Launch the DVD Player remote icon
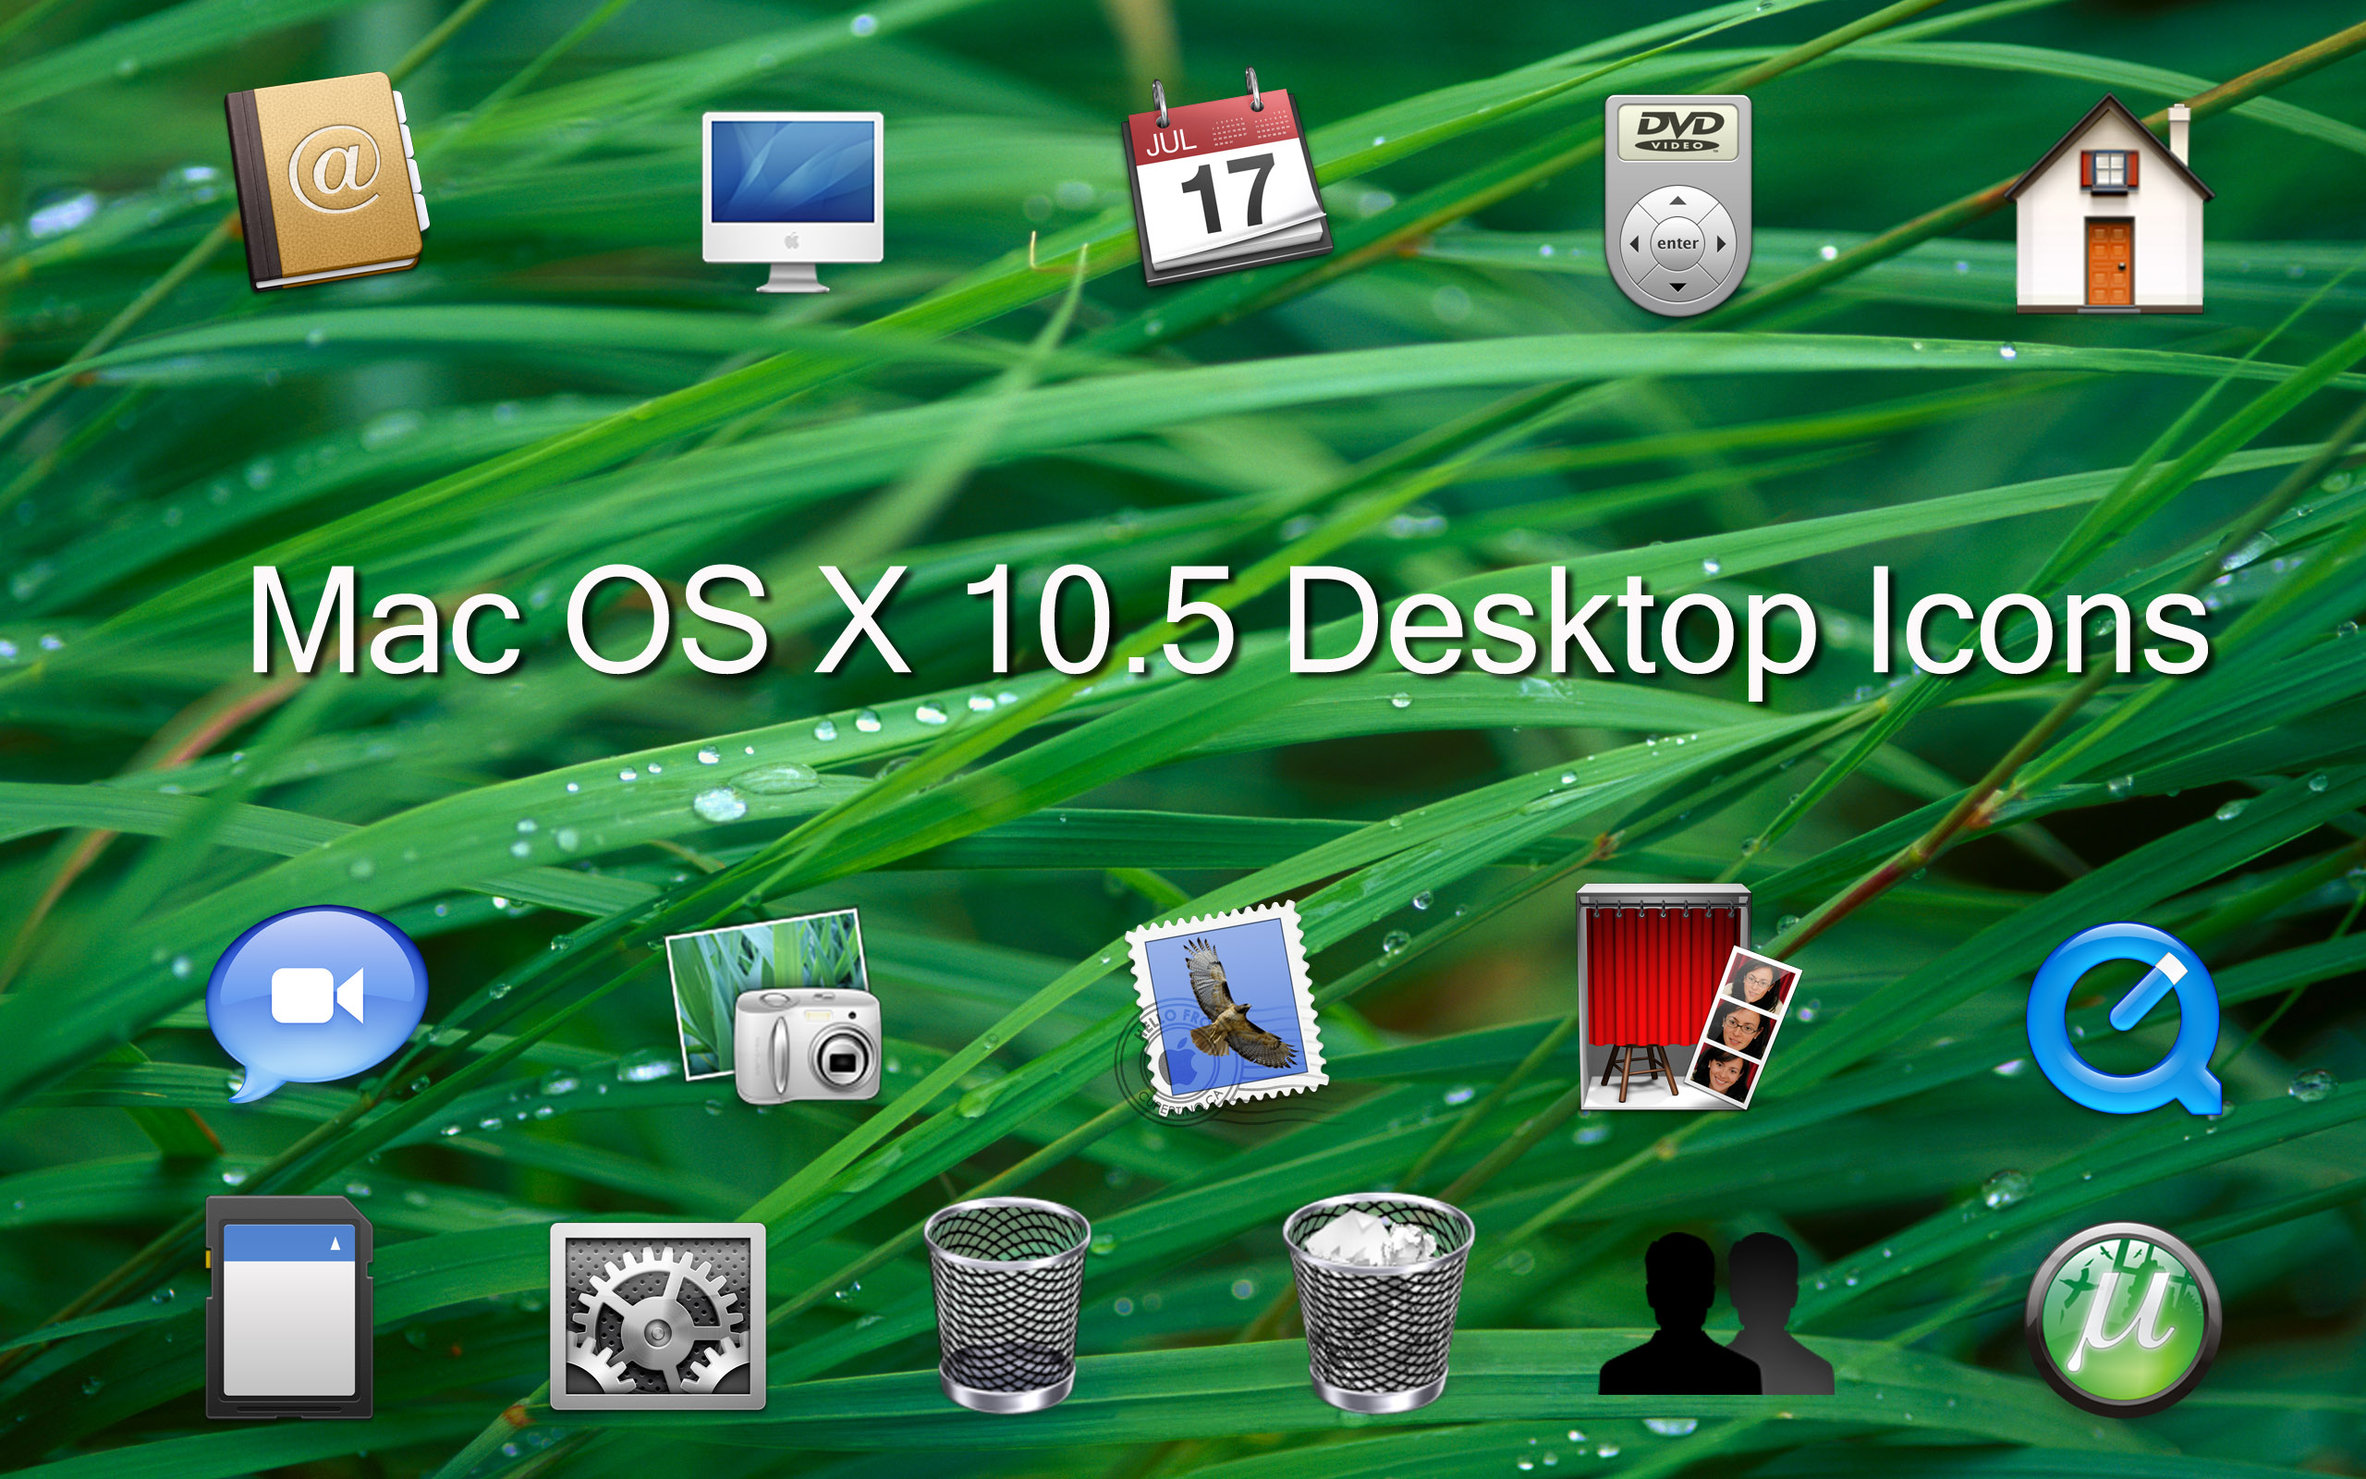Image resolution: width=2366 pixels, height=1479 pixels. 1677,206
